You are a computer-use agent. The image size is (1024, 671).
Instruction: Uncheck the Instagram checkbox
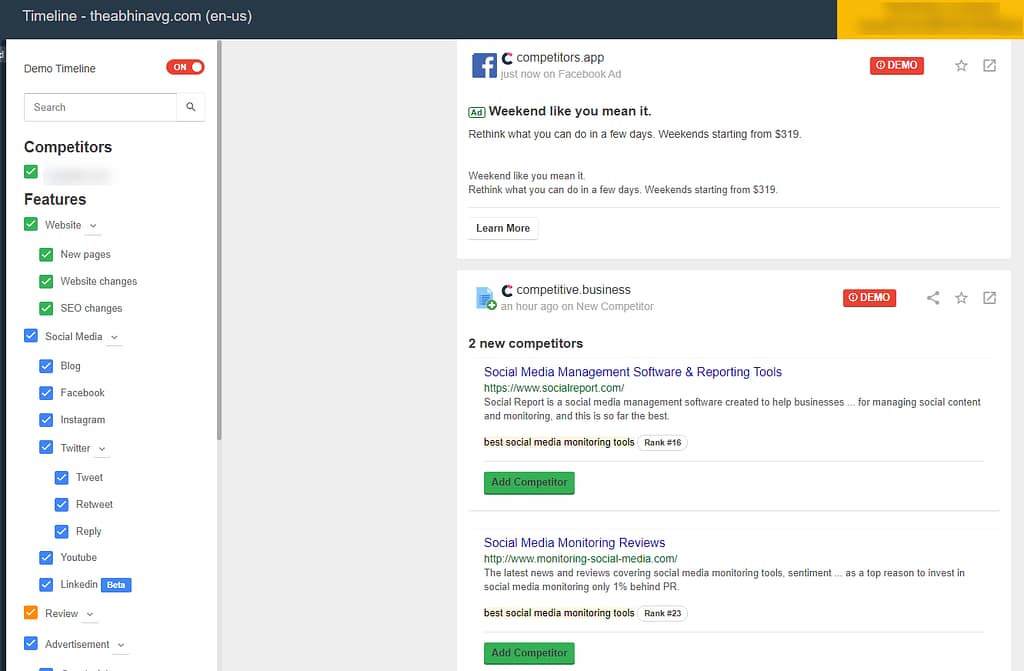point(46,420)
